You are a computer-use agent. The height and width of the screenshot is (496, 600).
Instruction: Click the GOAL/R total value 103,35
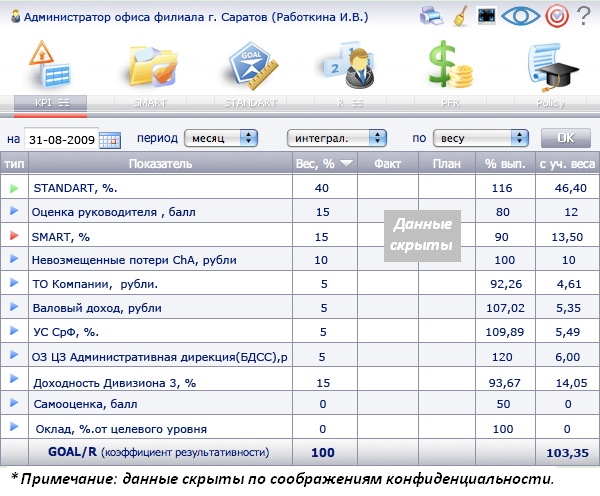coord(567,453)
